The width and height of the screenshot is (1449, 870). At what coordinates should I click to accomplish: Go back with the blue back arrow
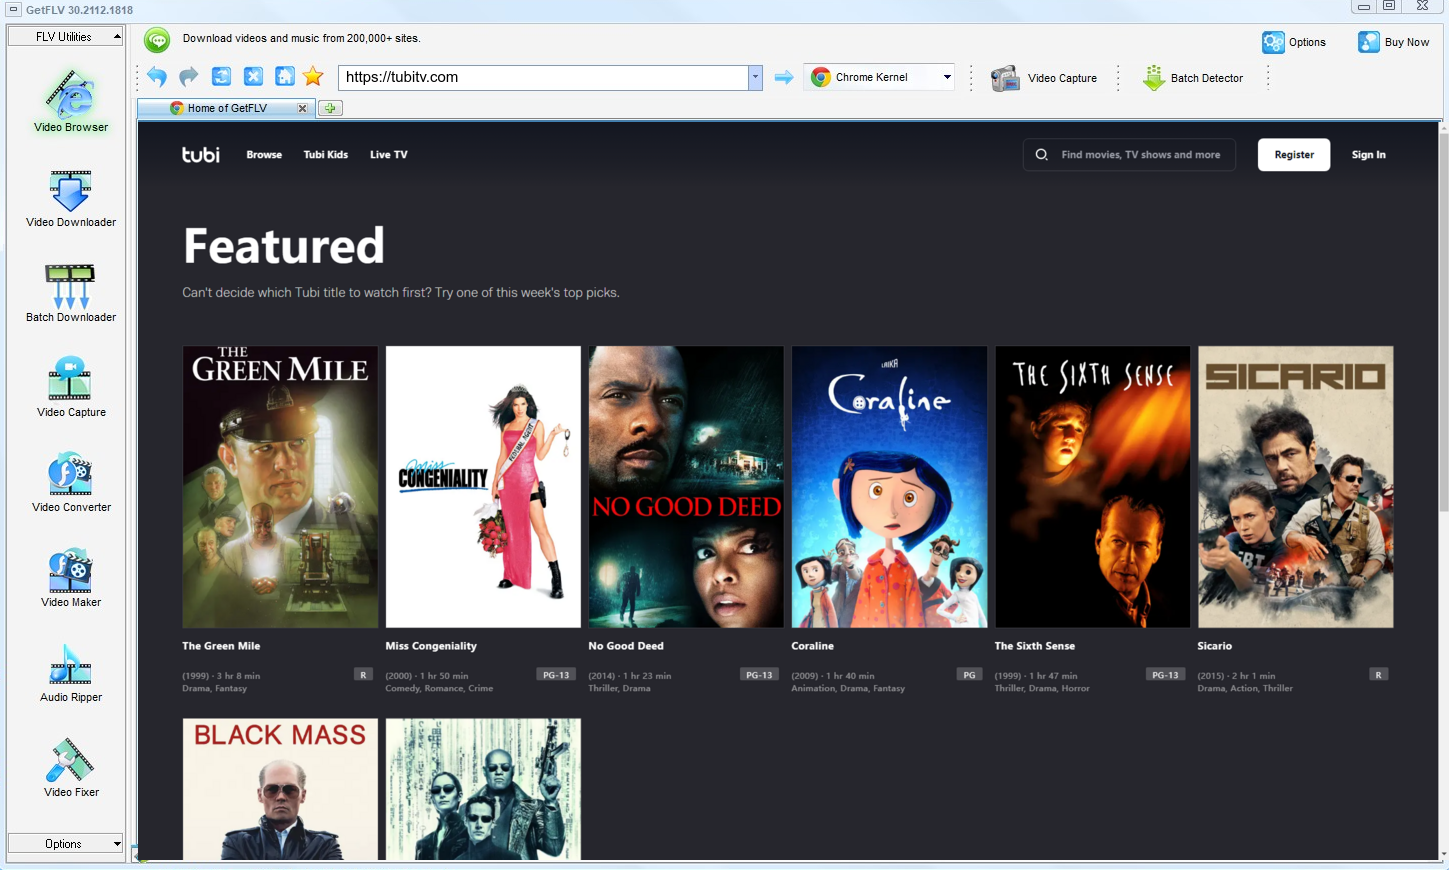click(x=157, y=77)
